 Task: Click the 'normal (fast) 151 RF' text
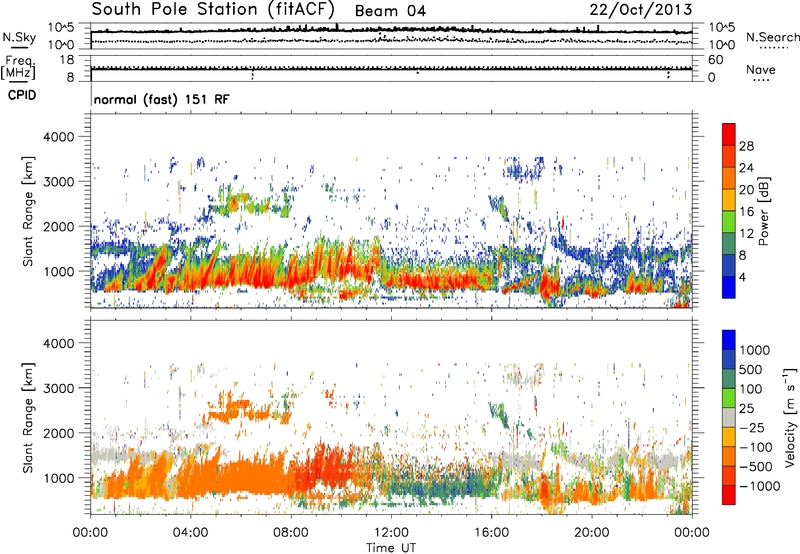tap(162, 99)
